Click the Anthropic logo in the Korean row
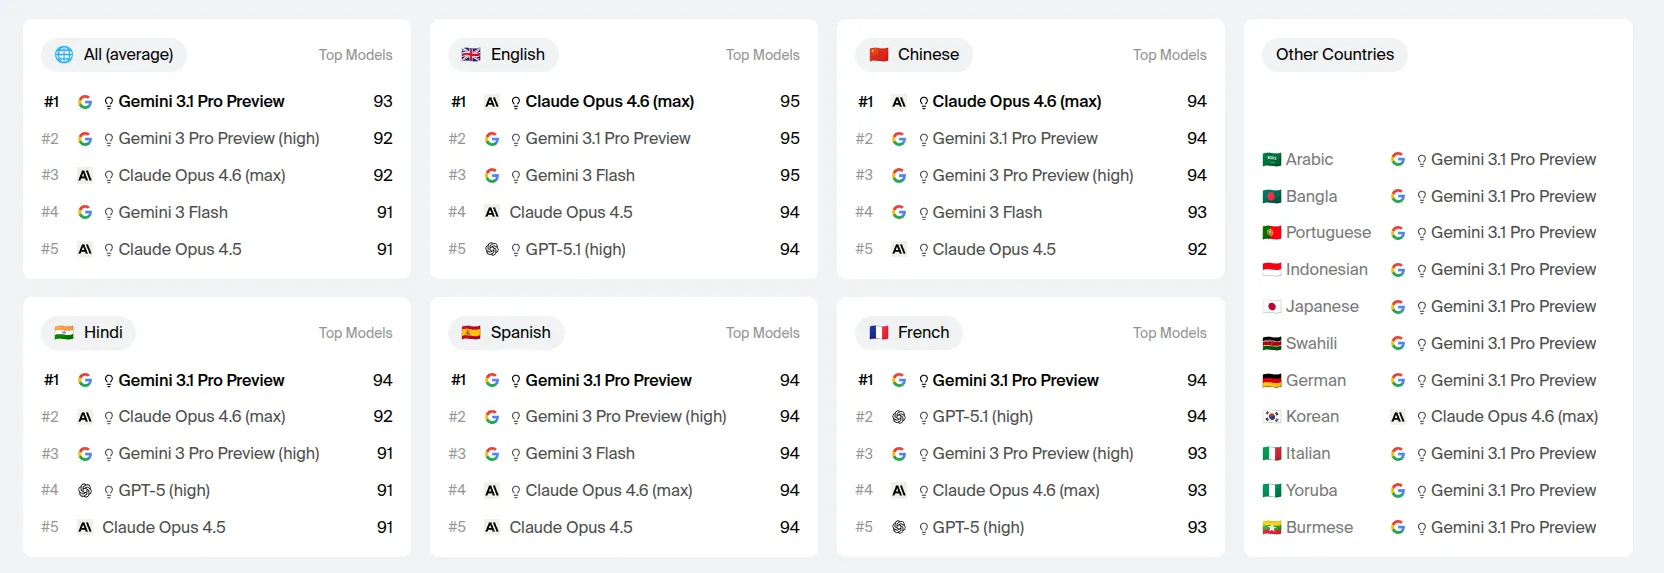This screenshot has height=573, width=1664. click(1398, 416)
